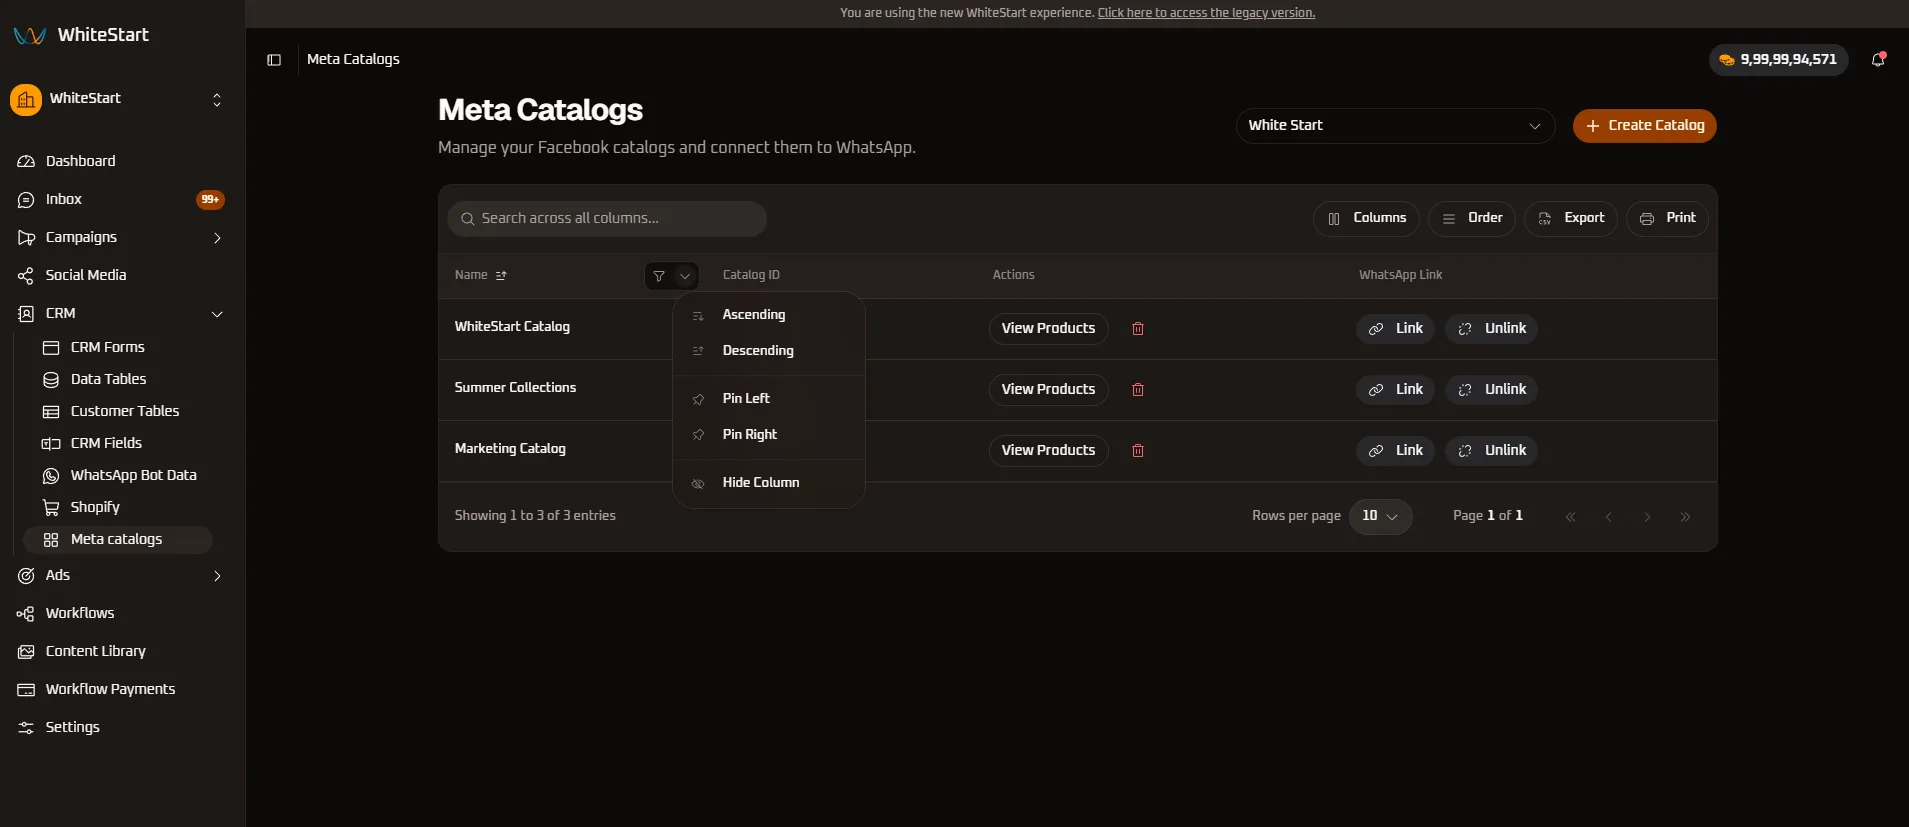Delete the Marketing Catalog row
Screen dimensions: 1909x827
click(x=1137, y=451)
